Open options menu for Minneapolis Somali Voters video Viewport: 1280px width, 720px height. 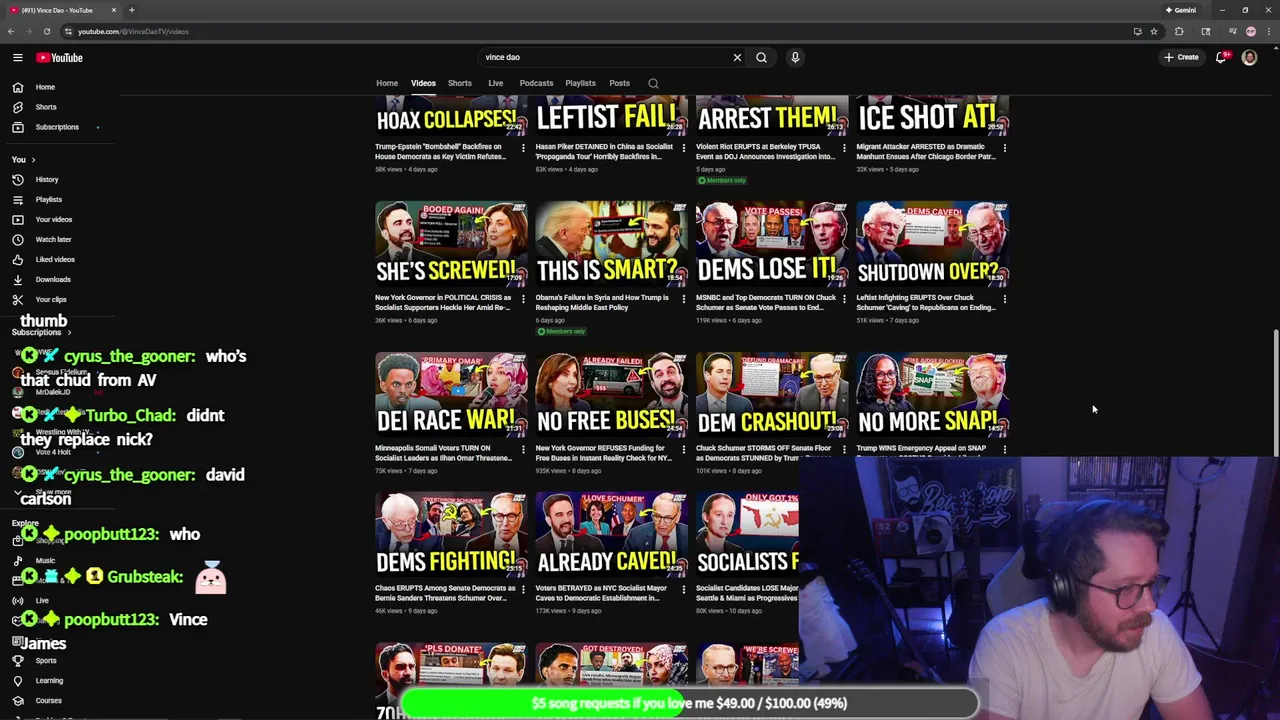pyautogui.click(x=523, y=450)
